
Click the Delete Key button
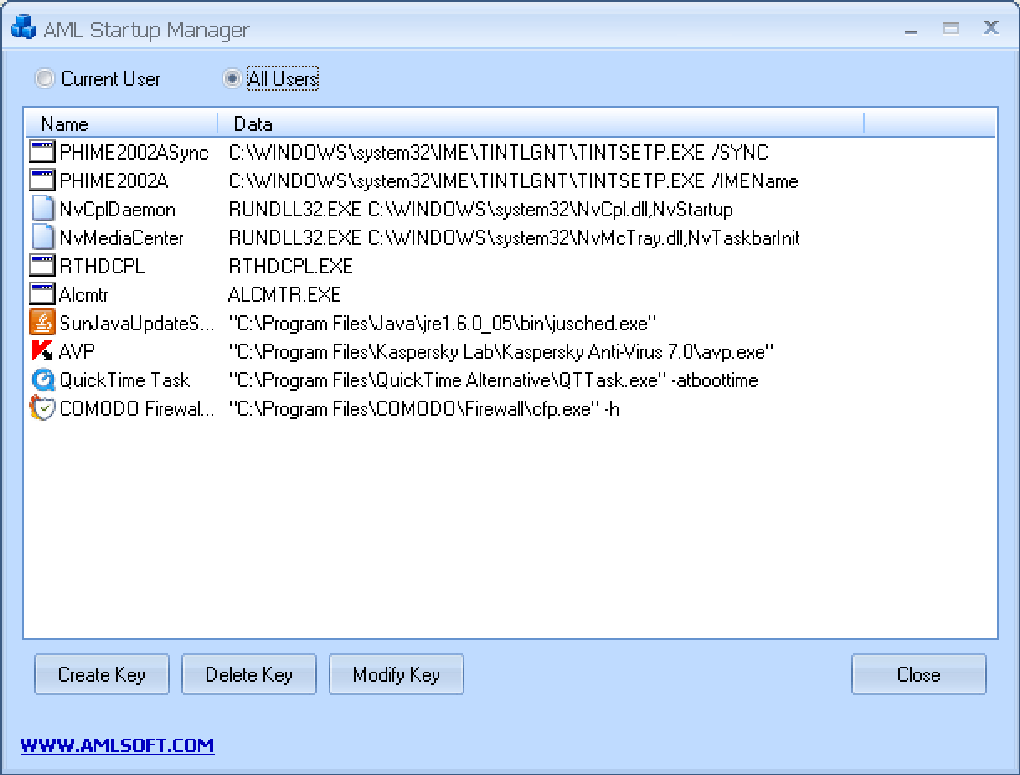(x=248, y=674)
